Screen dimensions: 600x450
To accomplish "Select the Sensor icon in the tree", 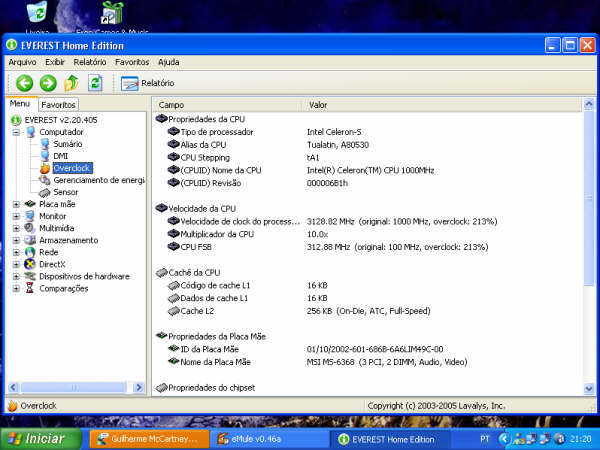I will (45, 192).
